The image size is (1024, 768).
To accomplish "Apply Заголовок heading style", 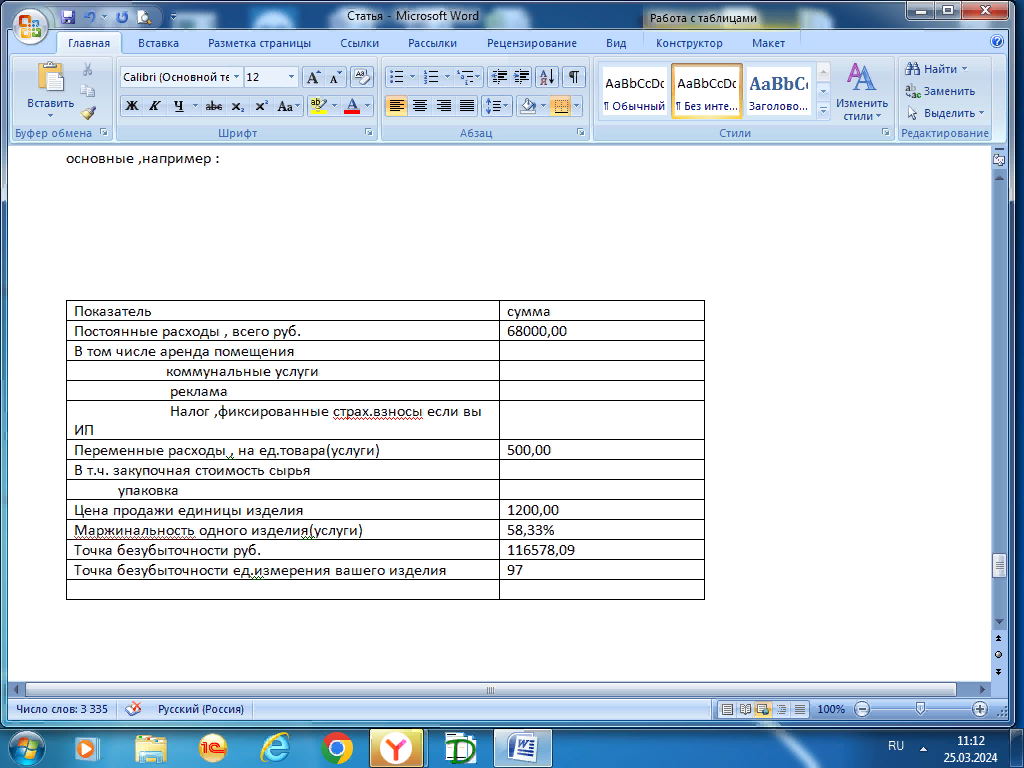I will pos(778,91).
